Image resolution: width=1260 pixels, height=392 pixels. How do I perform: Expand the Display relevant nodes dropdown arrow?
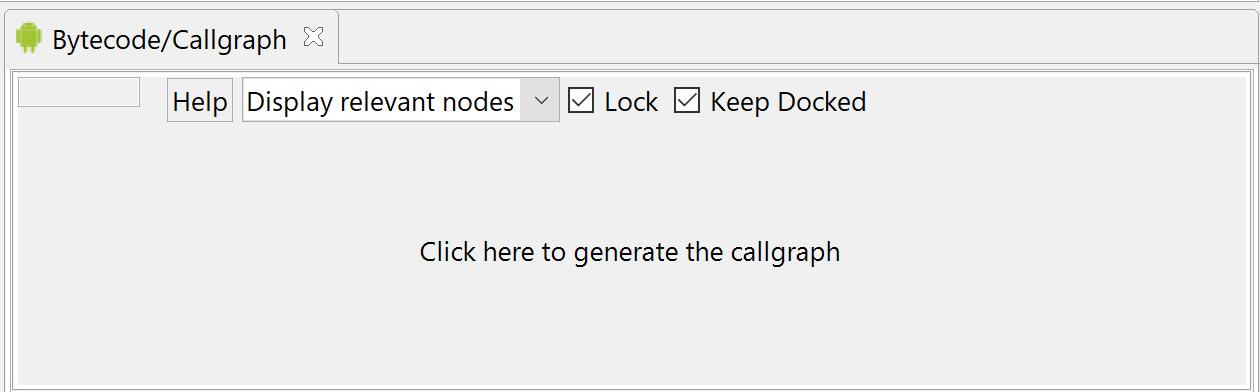(540, 101)
